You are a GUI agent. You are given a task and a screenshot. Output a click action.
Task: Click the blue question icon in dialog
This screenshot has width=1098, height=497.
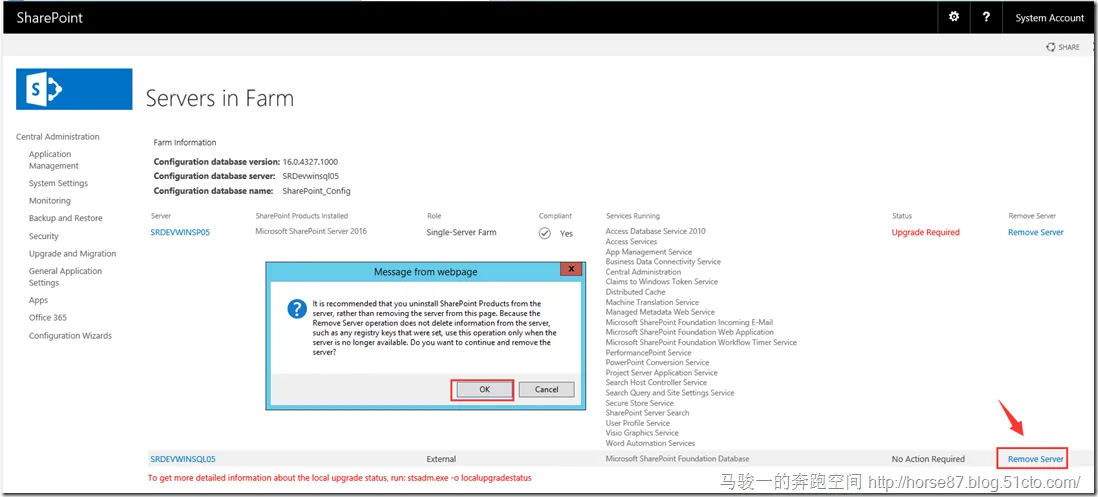pos(298,309)
